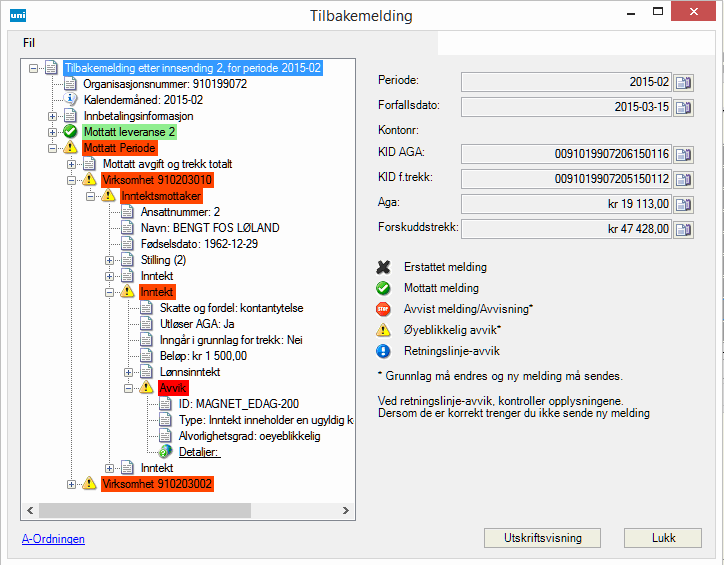Click copy icon beside Forskuddstrekk amount
The image size is (724, 565).
[x=683, y=229]
